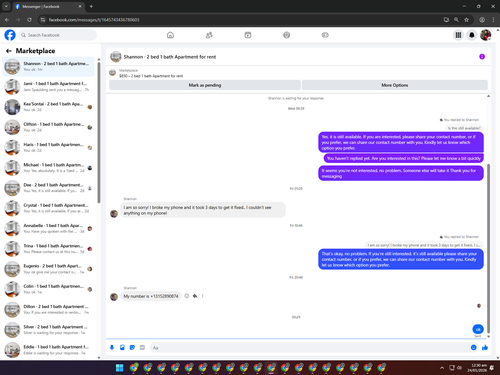Click the 'That's okay, no problem' blue message
500x375 pixels.
(x=401, y=259)
